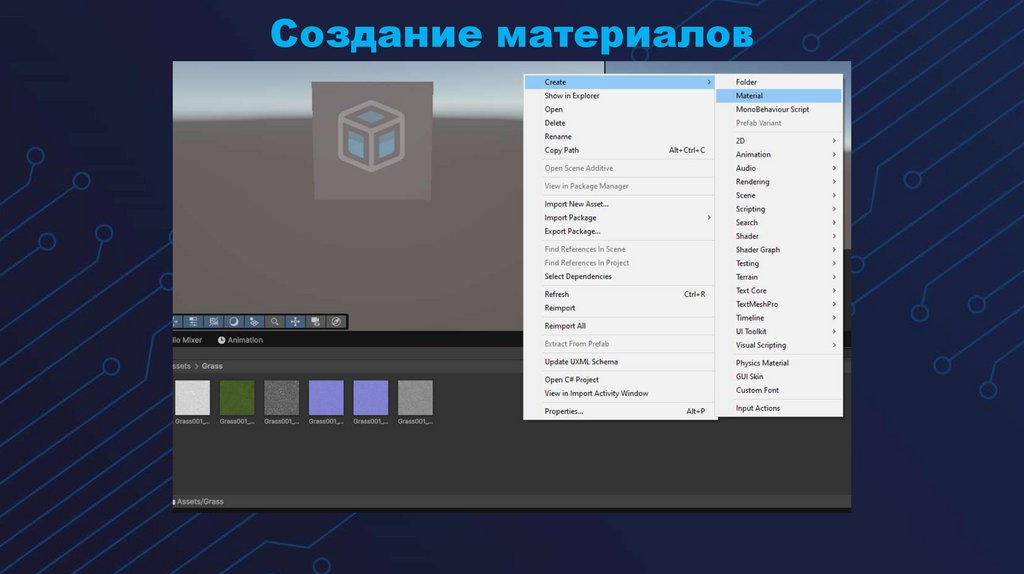Viewport: 1024px width, 574px height.
Task: Click the clock icon on Animation tab
Action: [x=221, y=340]
